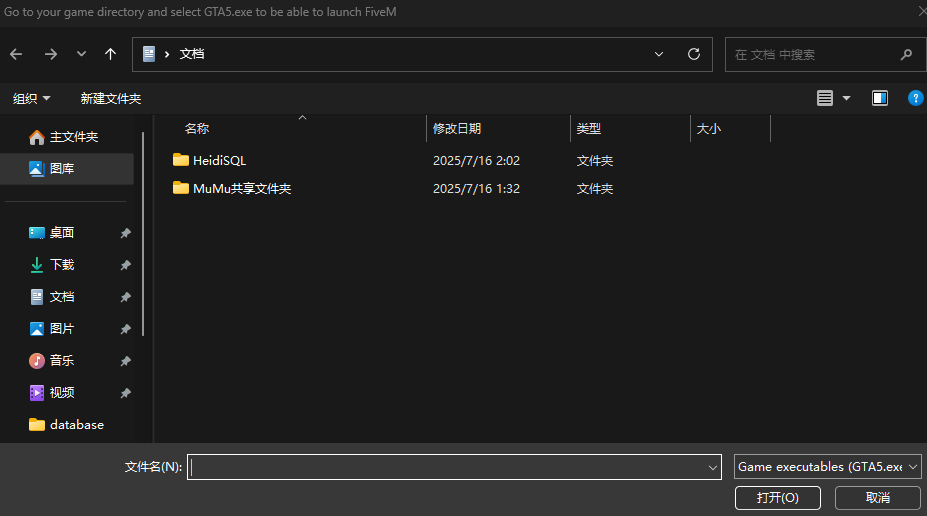This screenshot has height=516, width=927.
Task: Toggle the preview pane icon
Action: [880, 98]
